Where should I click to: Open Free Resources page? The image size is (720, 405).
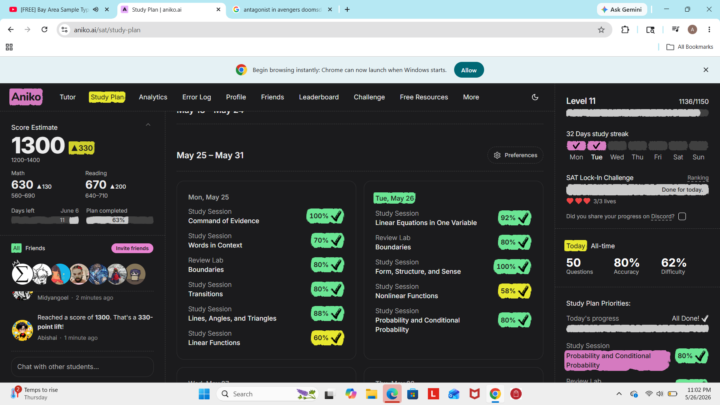(423, 97)
